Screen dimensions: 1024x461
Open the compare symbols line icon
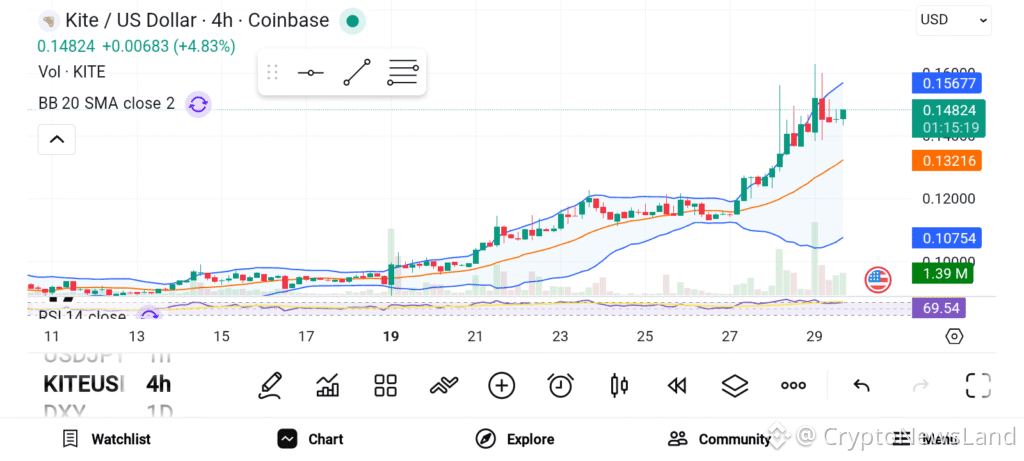pyautogui.click(x=443, y=385)
